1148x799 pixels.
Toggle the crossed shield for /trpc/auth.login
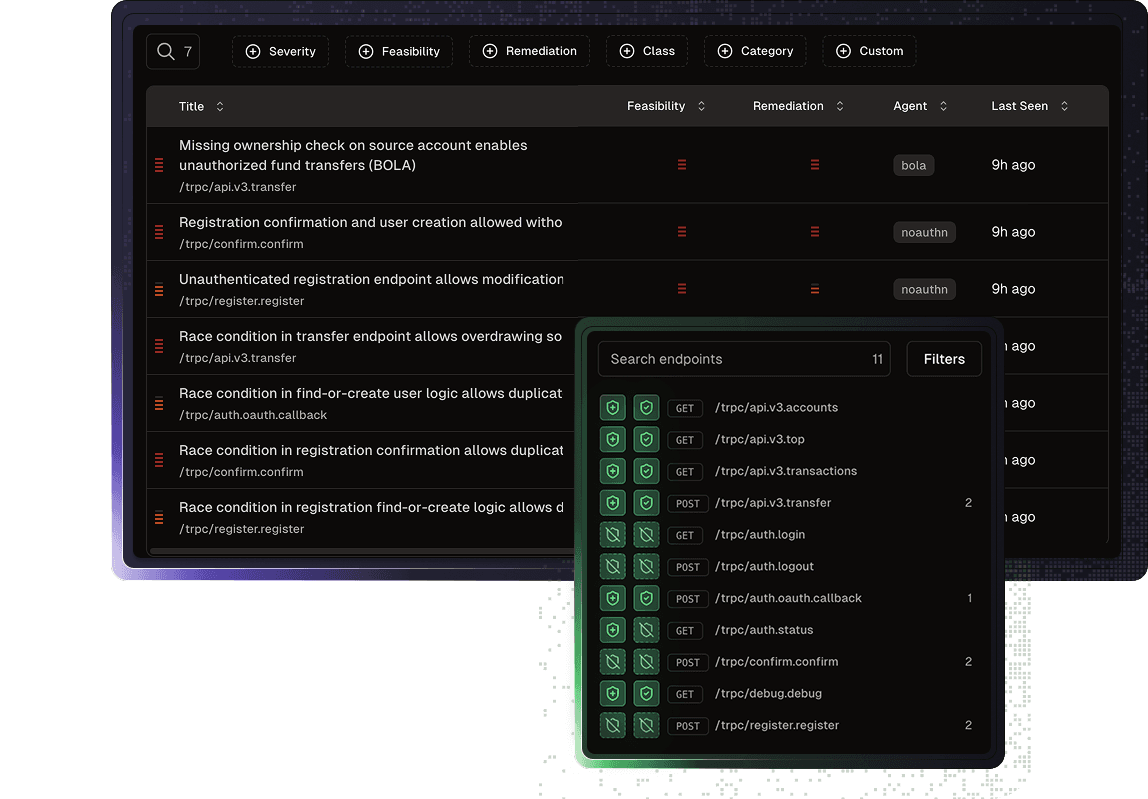(x=612, y=535)
